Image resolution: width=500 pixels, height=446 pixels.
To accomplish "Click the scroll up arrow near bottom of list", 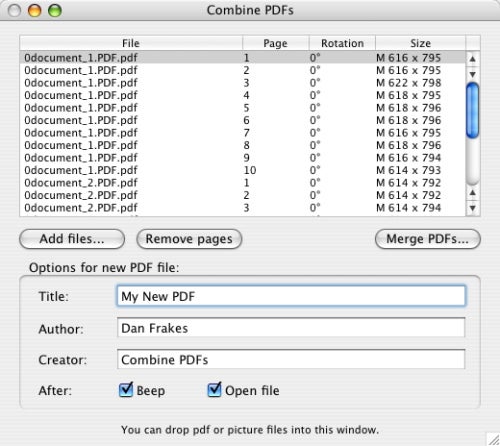I will coord(473,193).
